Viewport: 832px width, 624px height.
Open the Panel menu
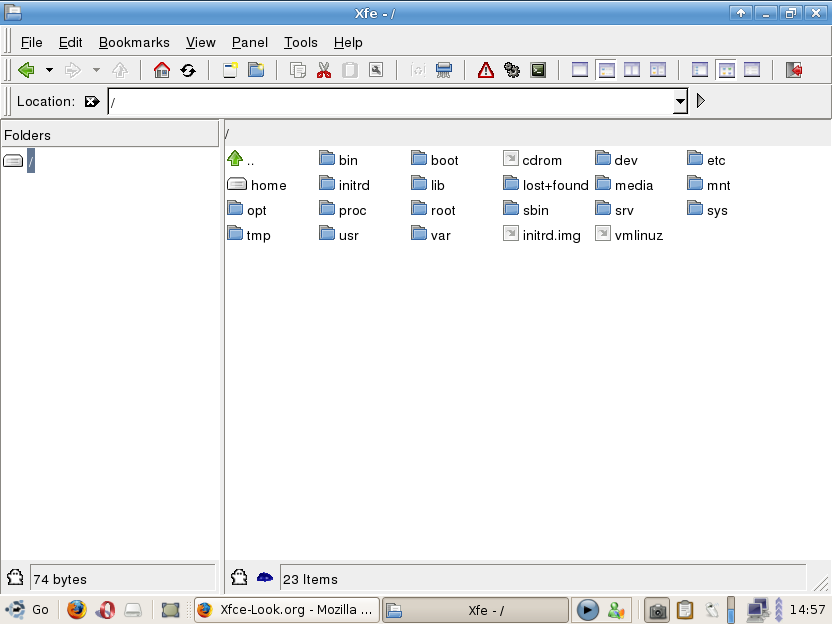[x=249, y=42]
